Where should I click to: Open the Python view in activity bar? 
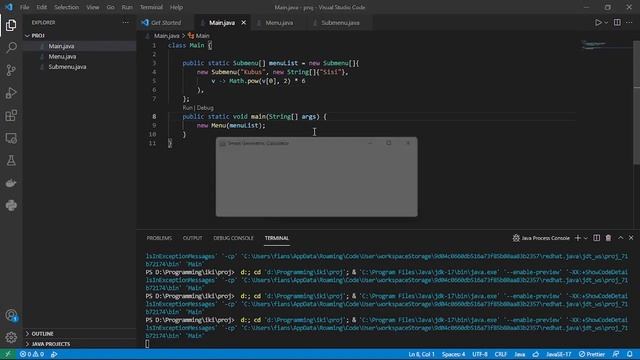point(11,205)
